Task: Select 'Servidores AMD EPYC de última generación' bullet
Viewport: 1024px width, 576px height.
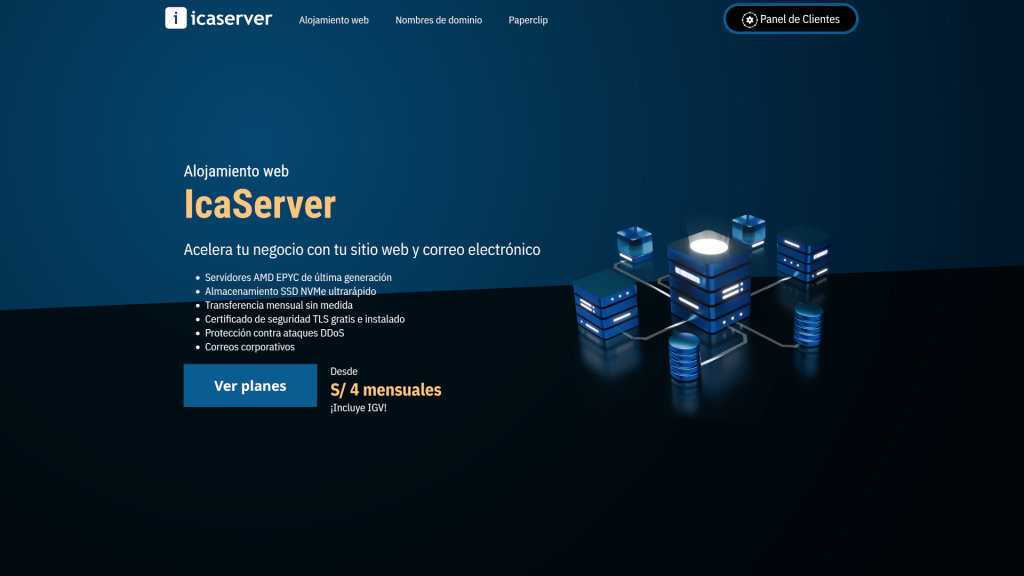Action: coord(298,277)
